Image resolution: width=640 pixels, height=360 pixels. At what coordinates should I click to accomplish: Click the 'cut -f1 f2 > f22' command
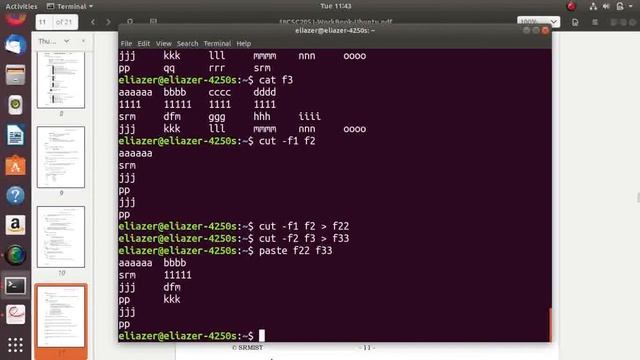tap(304, 226)
